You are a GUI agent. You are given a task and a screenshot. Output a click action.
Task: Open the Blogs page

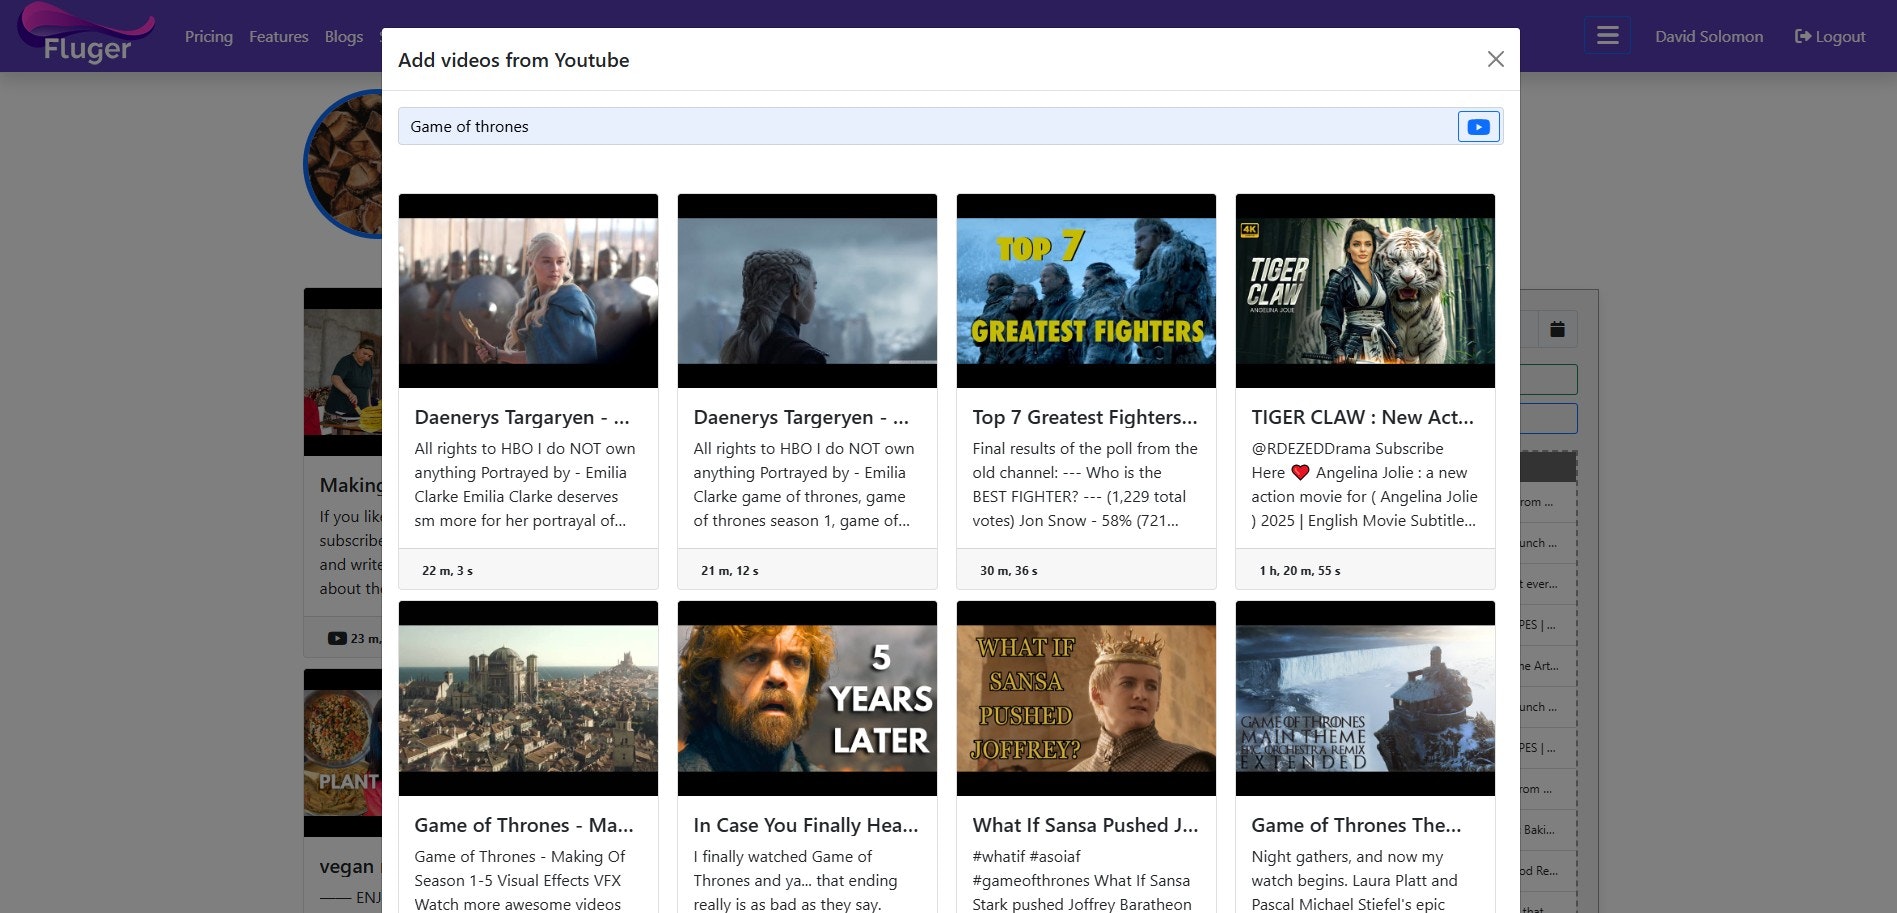coord(343,36)
